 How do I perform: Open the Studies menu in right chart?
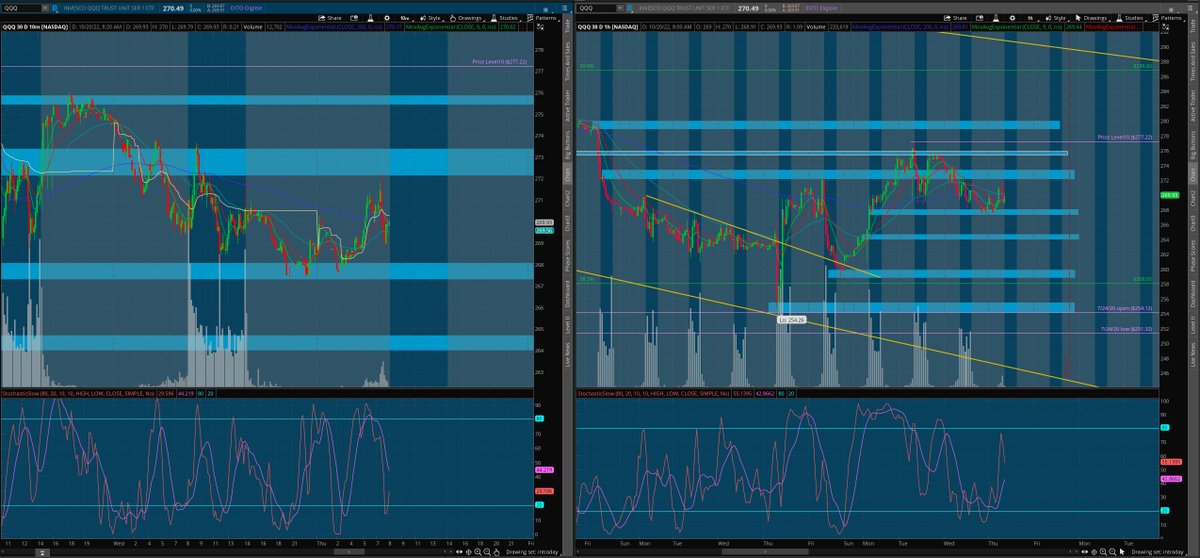pyautogui.click(x=1131, y=18)
